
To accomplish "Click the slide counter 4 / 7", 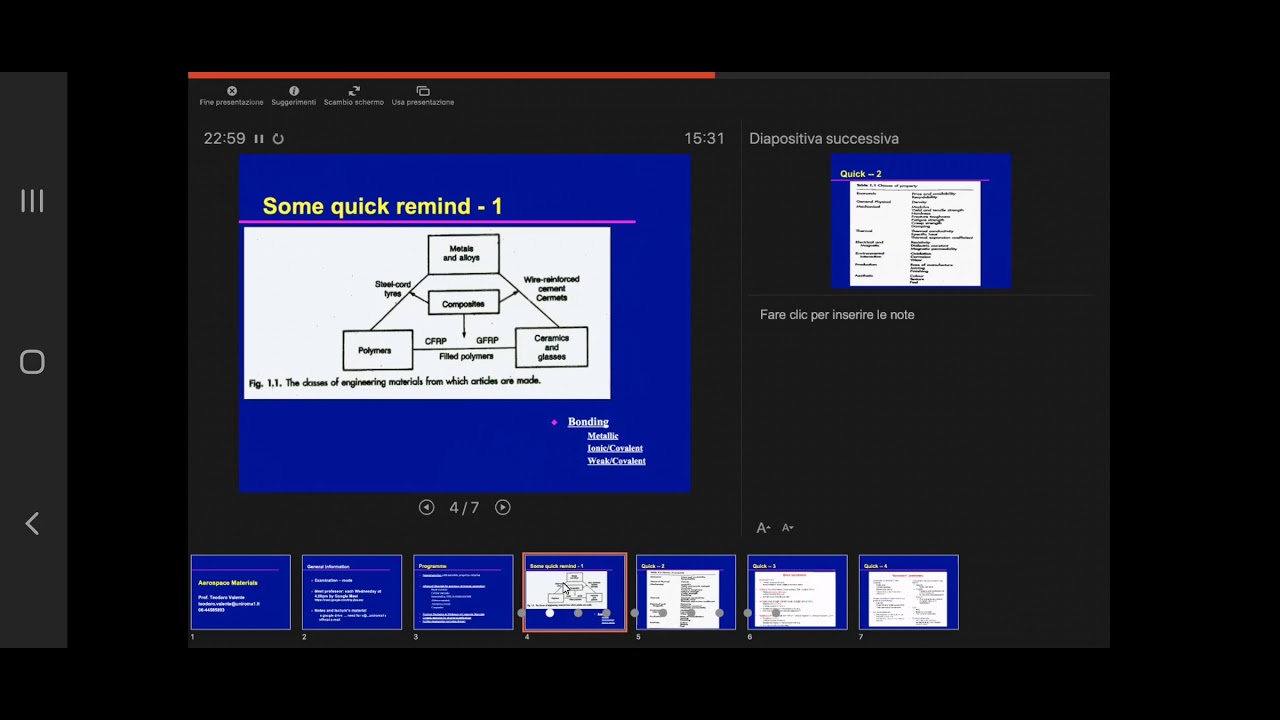I will [x=464, y=508].
